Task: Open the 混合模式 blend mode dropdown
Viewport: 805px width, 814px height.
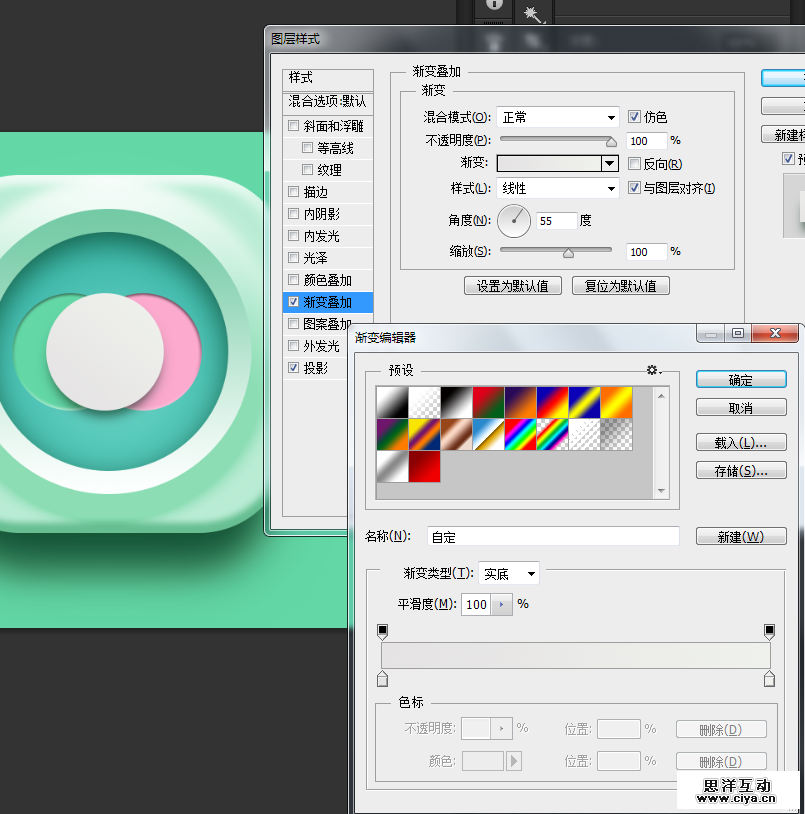Action: click(x=557, y=117)
